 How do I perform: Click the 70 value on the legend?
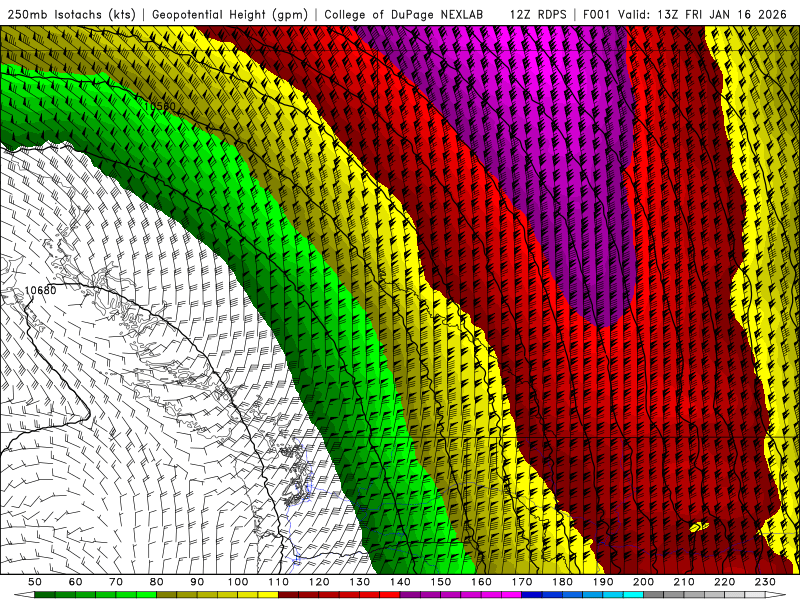116,582
